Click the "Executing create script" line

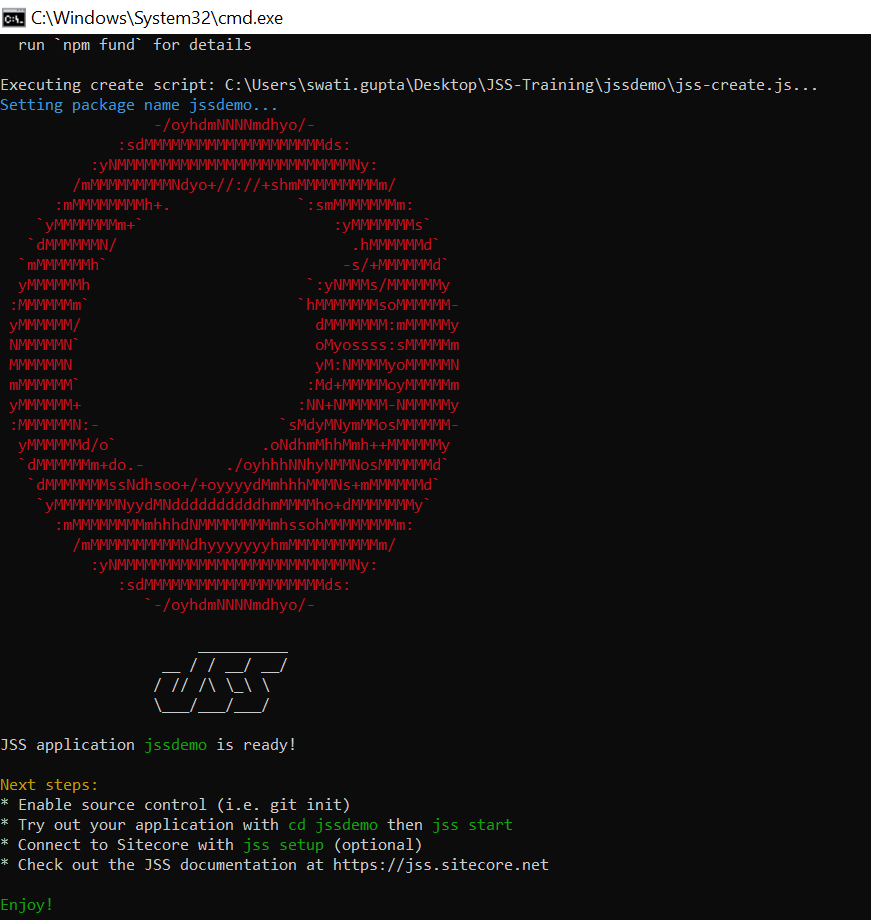(409, 85)
